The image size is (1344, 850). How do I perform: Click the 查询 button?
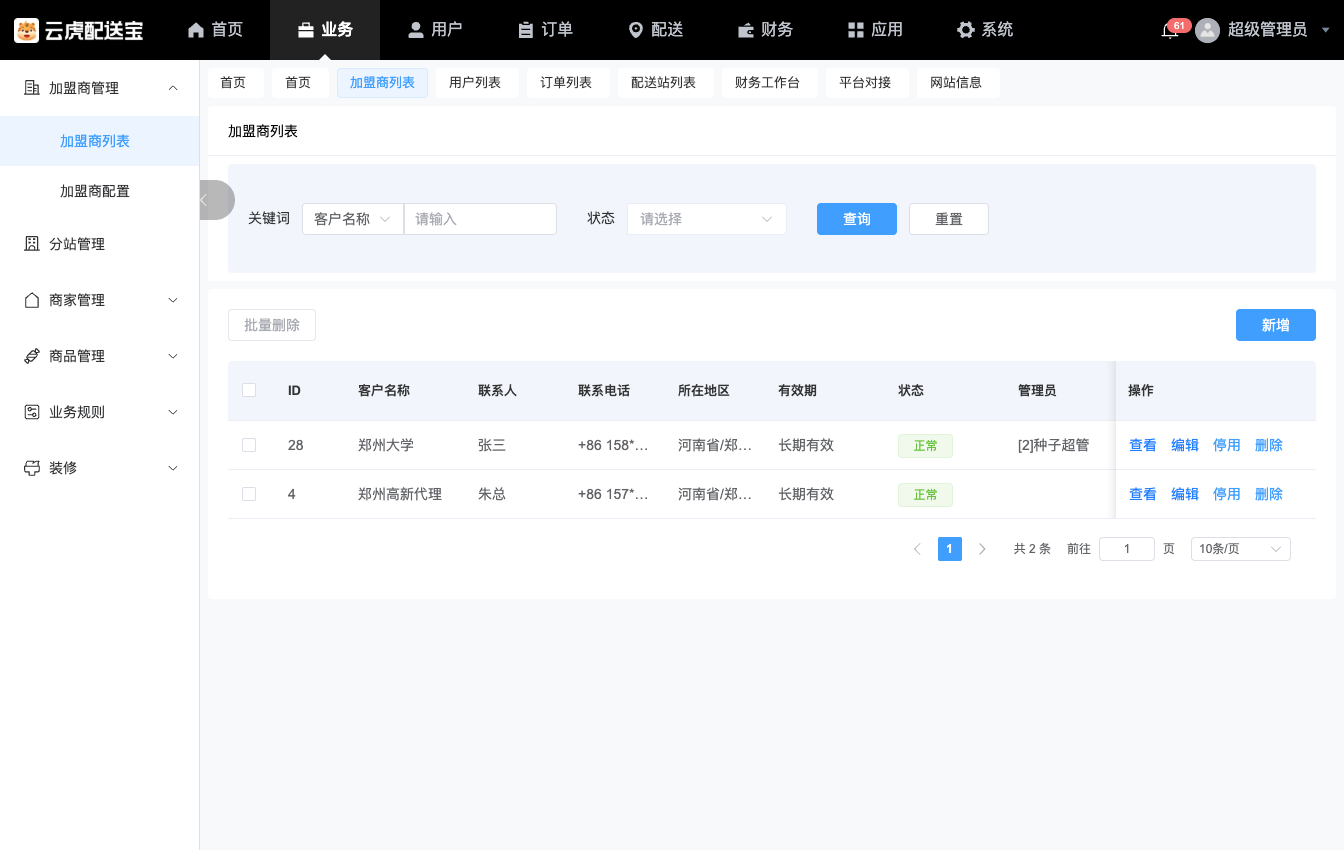[857, 219]
